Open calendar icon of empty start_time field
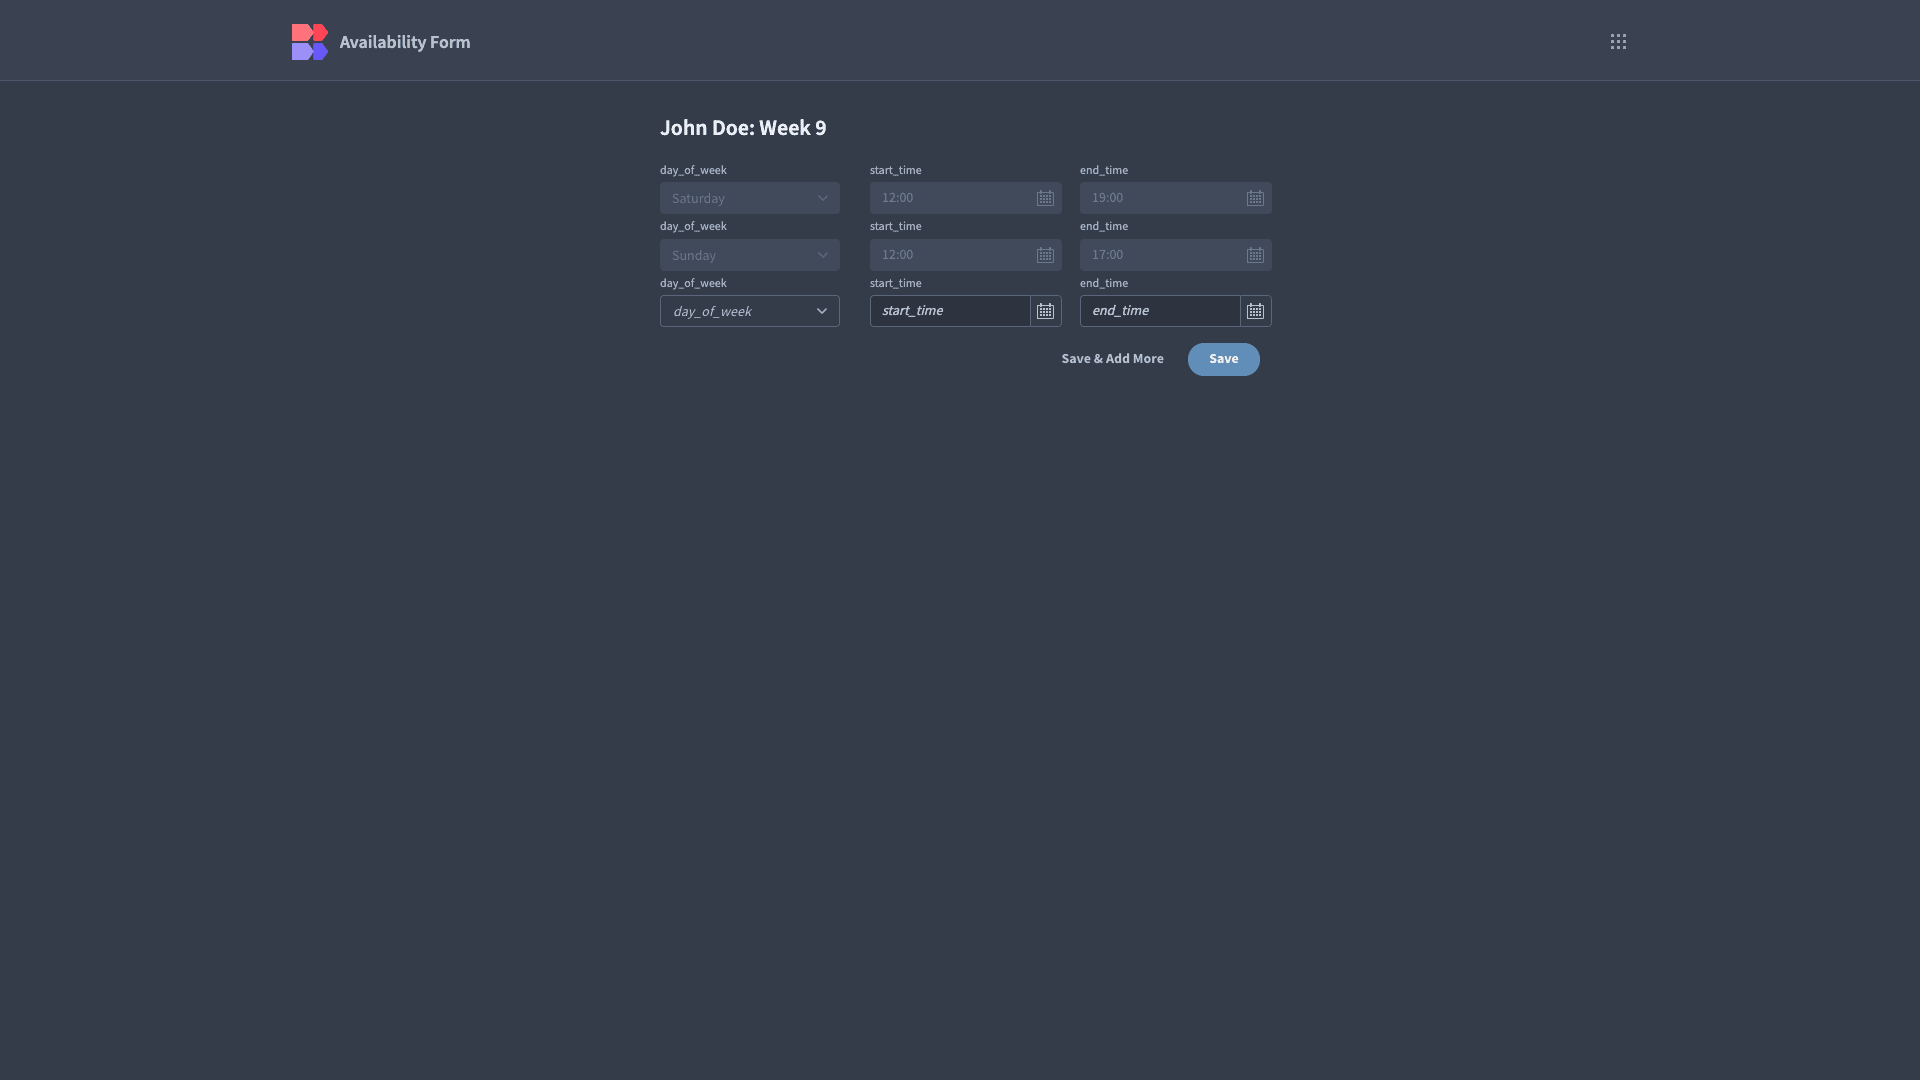Image resolution: width=1920 pixels, height=1080 pixels. 1046,311
